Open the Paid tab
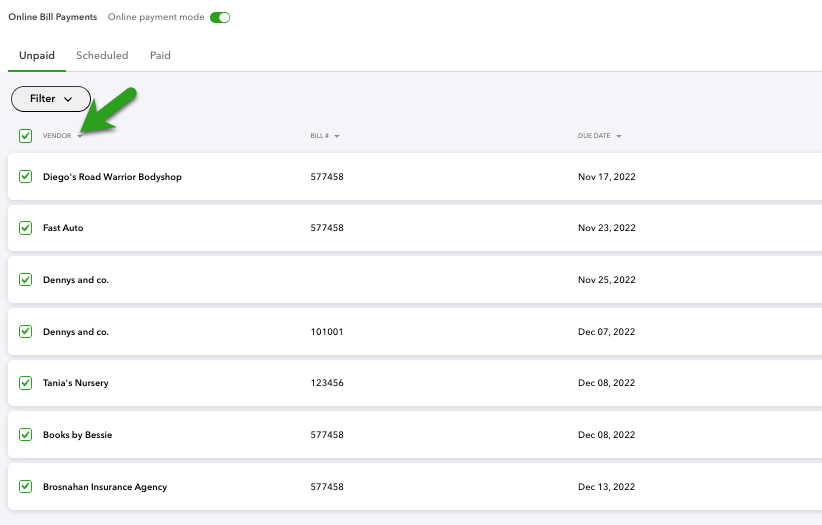This screenshot has width=822, height=525. [x=160, y=56]
